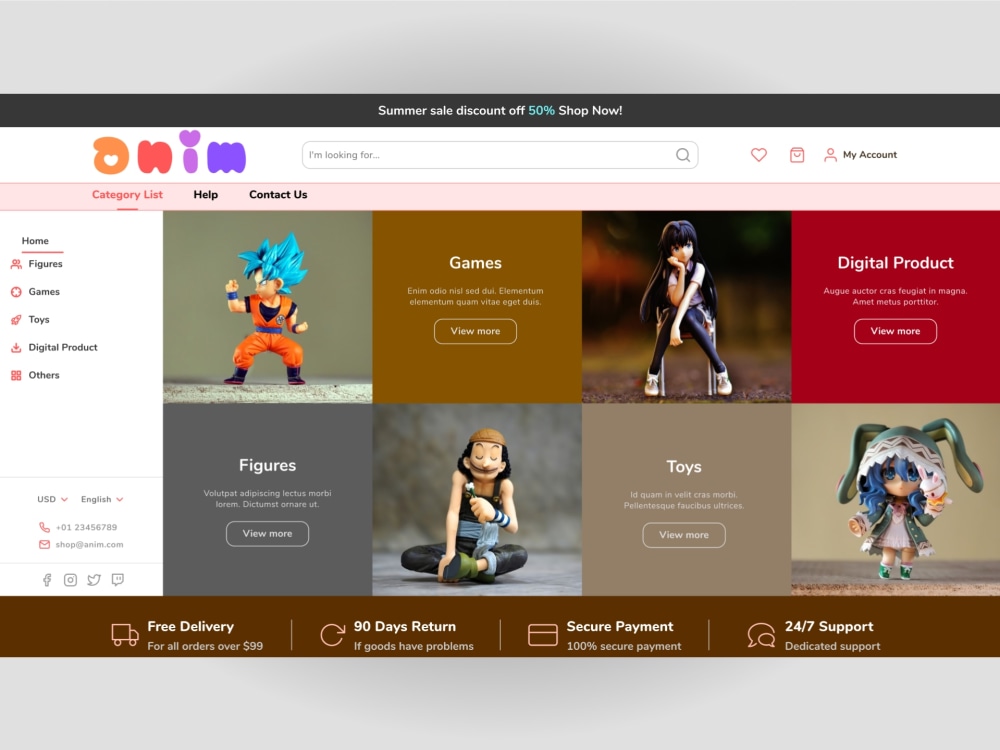Select Toys in sidebar menu
Screen dimensions: 1000x750
pos(39,320)
